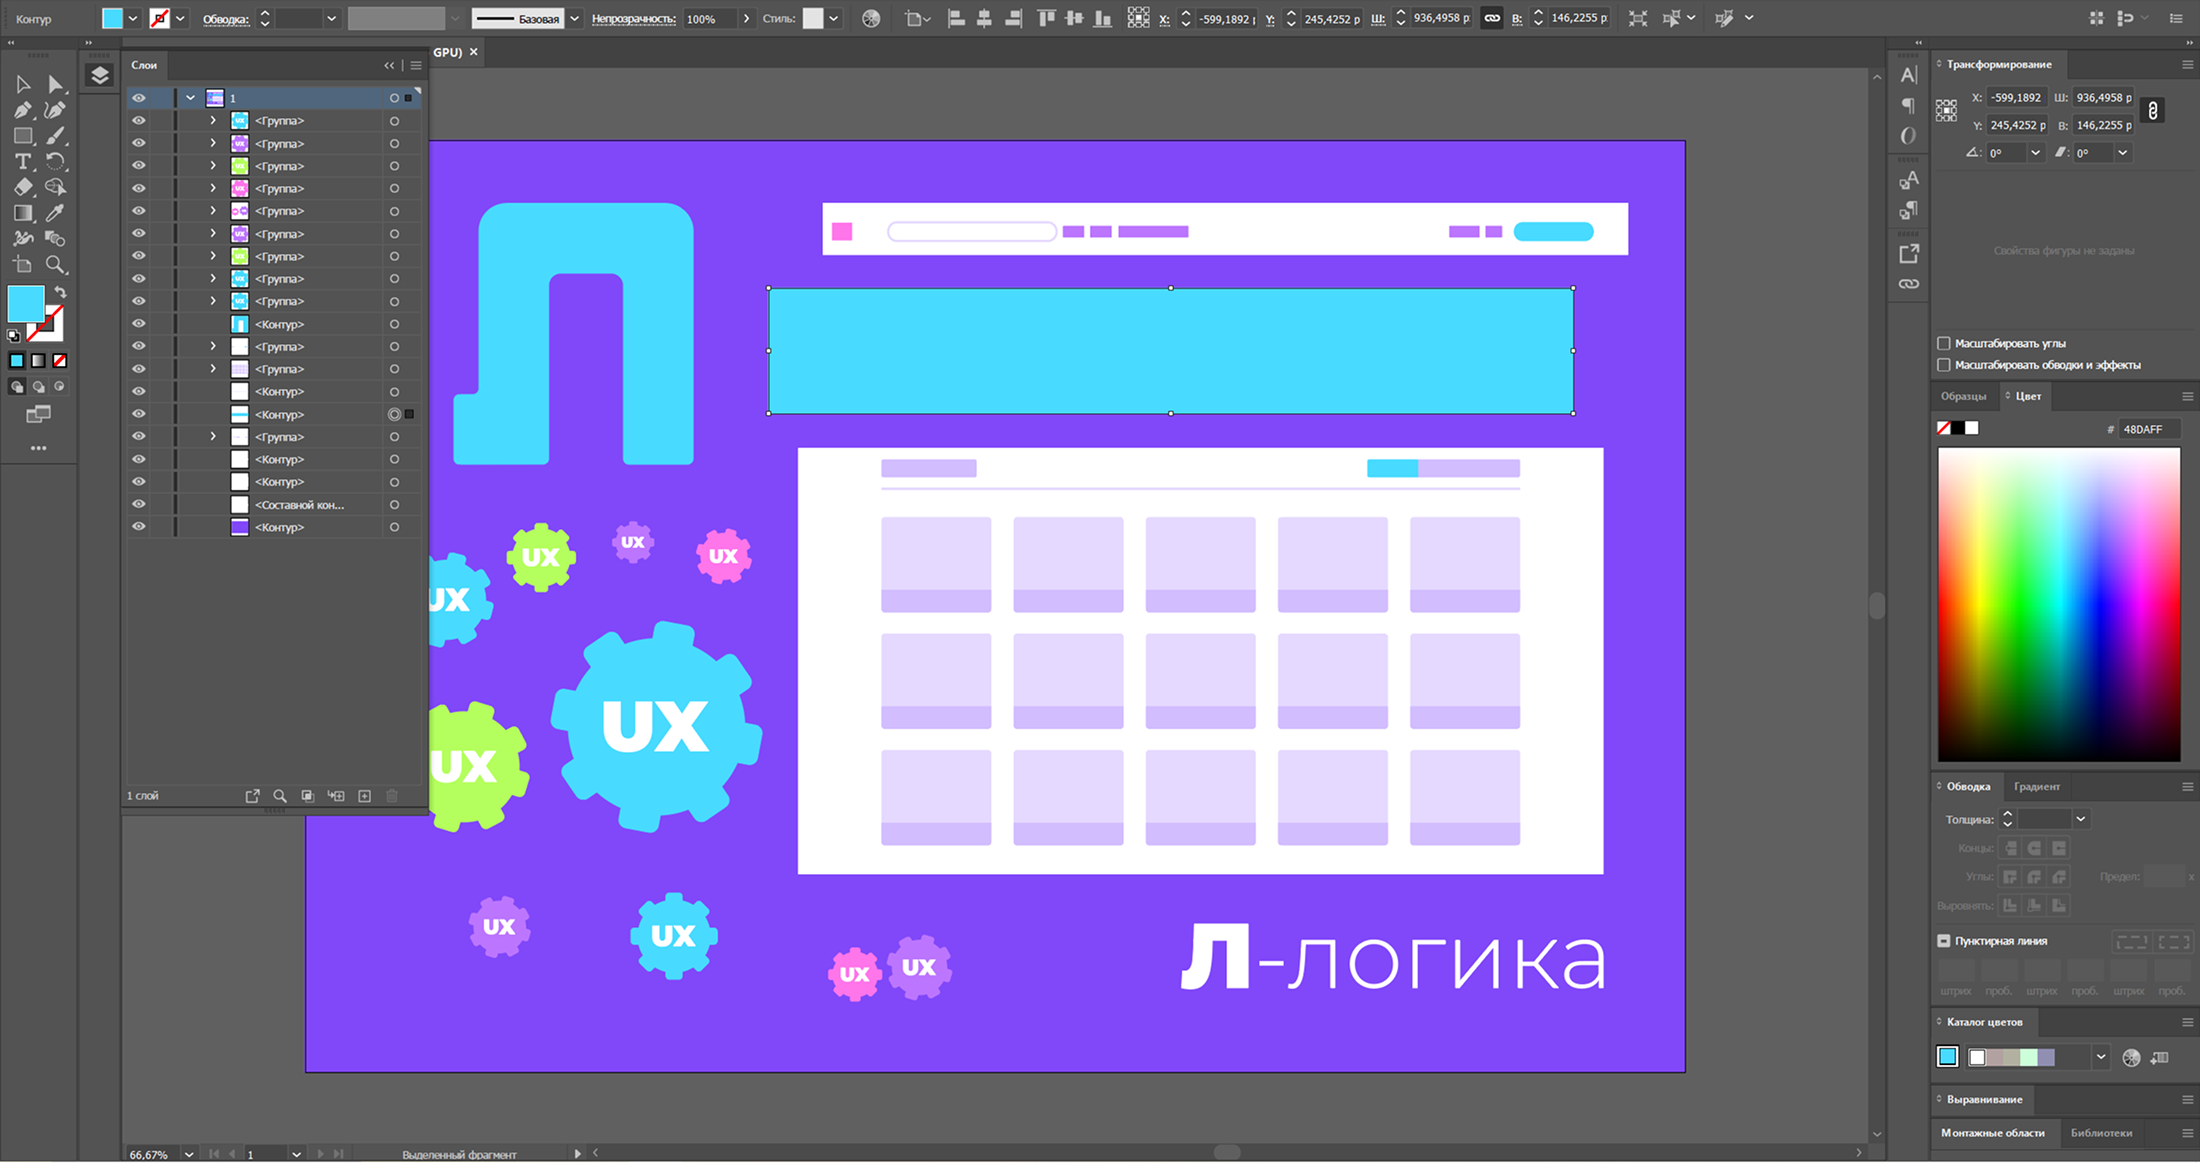Enable Пунктирная линия checkbox

tap(1944, 941)
